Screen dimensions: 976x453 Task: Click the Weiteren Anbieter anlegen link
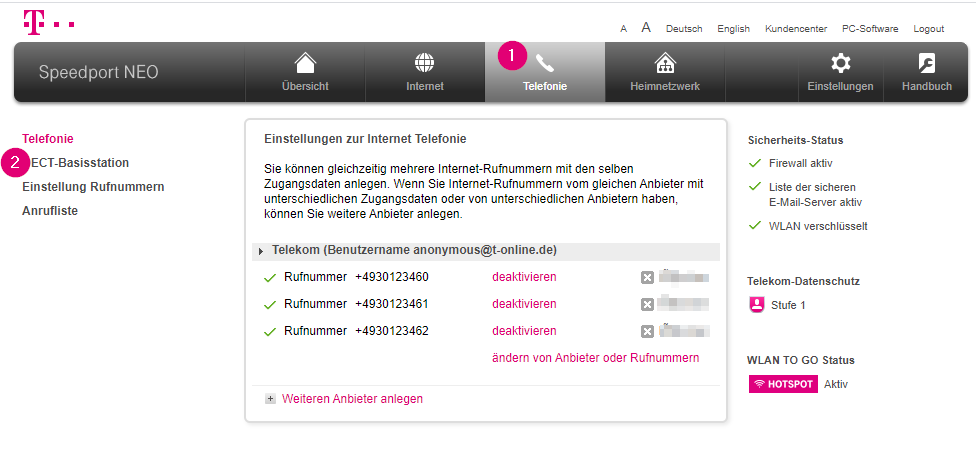(x=352, y=399)
